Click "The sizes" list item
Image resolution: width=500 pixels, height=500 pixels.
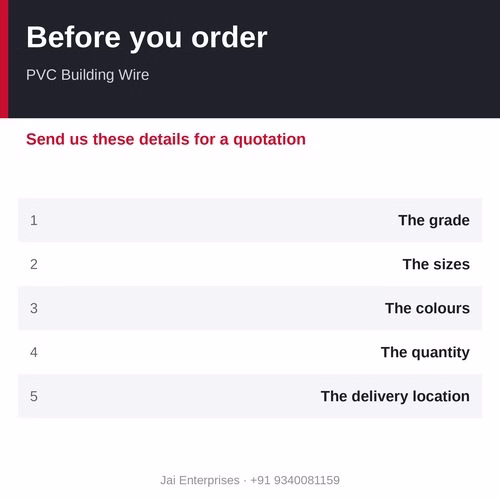pos(436,264)
